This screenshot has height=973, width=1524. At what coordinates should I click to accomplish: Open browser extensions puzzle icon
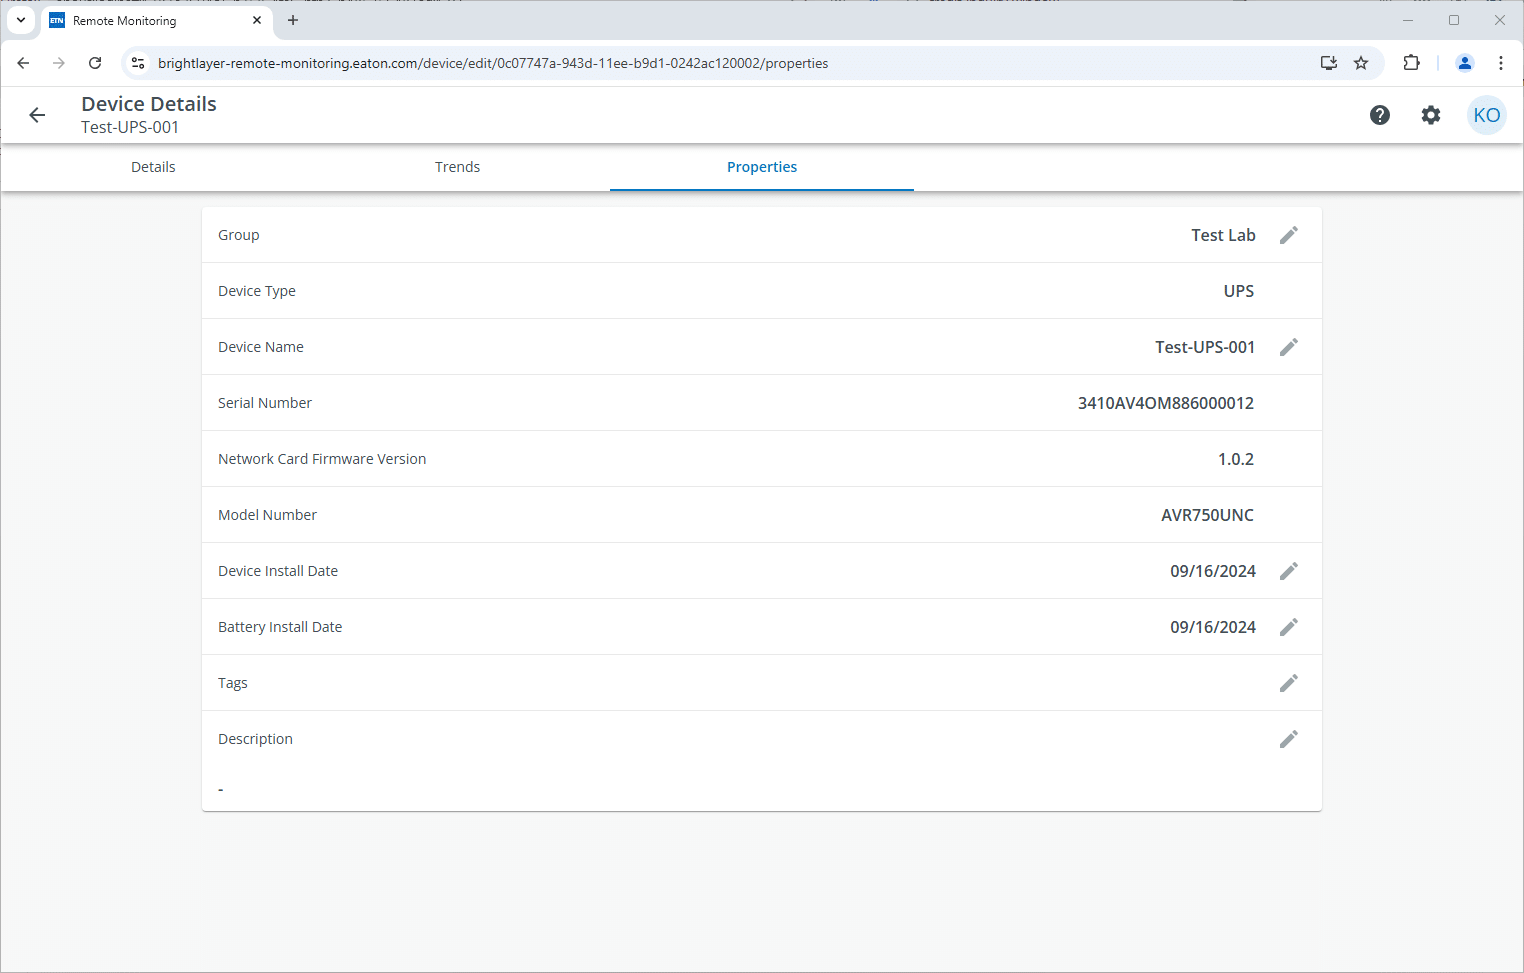(1411, 63)
